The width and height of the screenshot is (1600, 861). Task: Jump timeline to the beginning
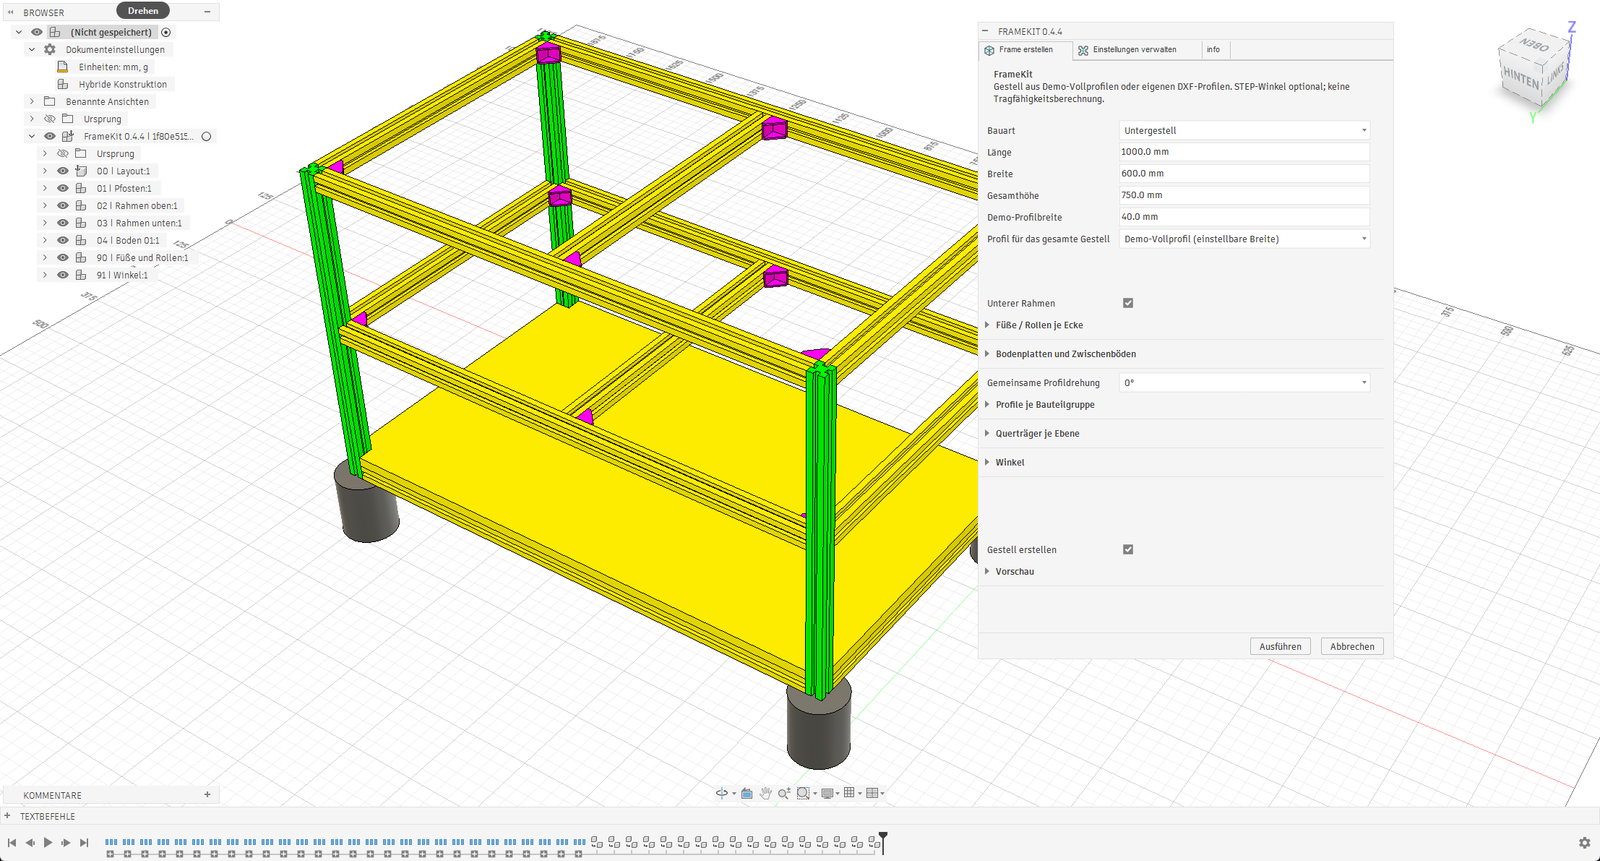[x=12, y=843]
